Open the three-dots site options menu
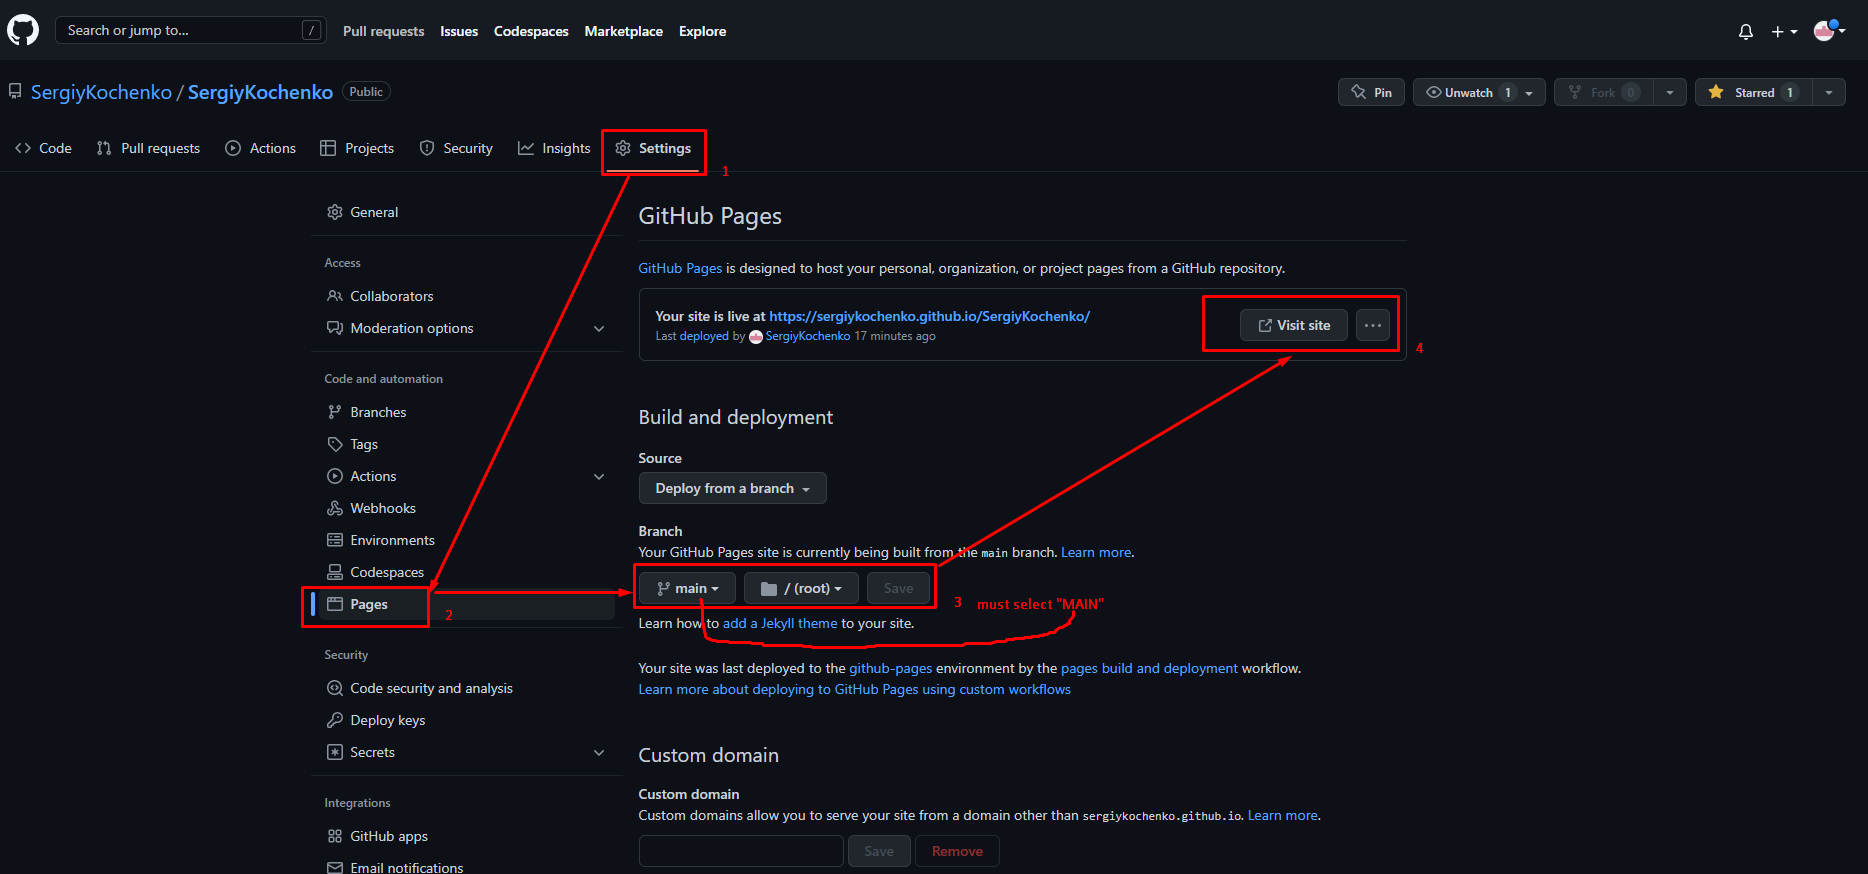This screenshot has width=1868, height=874. [1373, 325]
